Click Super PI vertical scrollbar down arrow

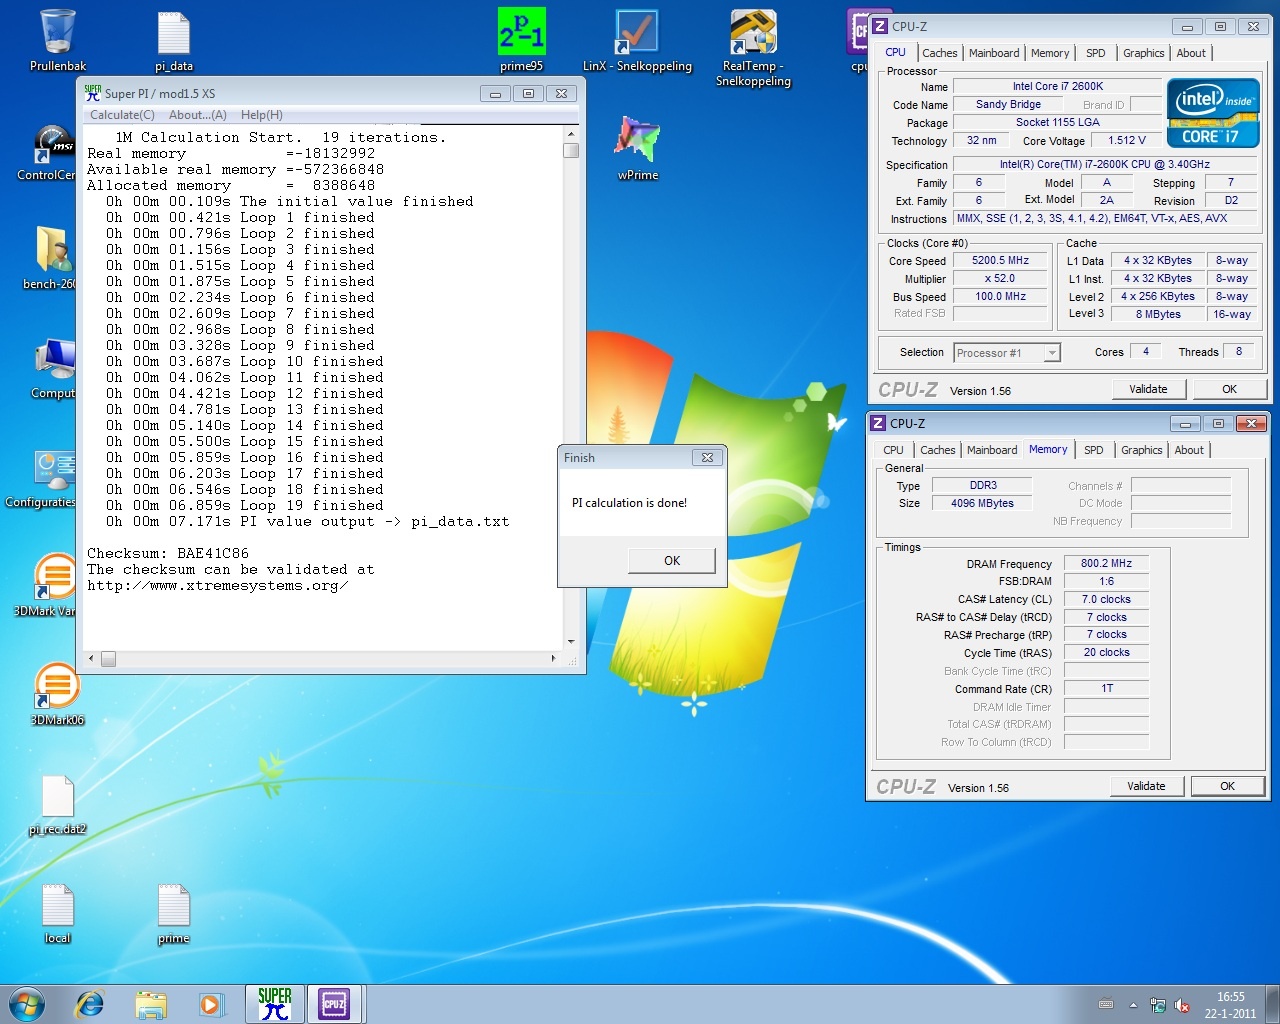(x=571, y=642)
